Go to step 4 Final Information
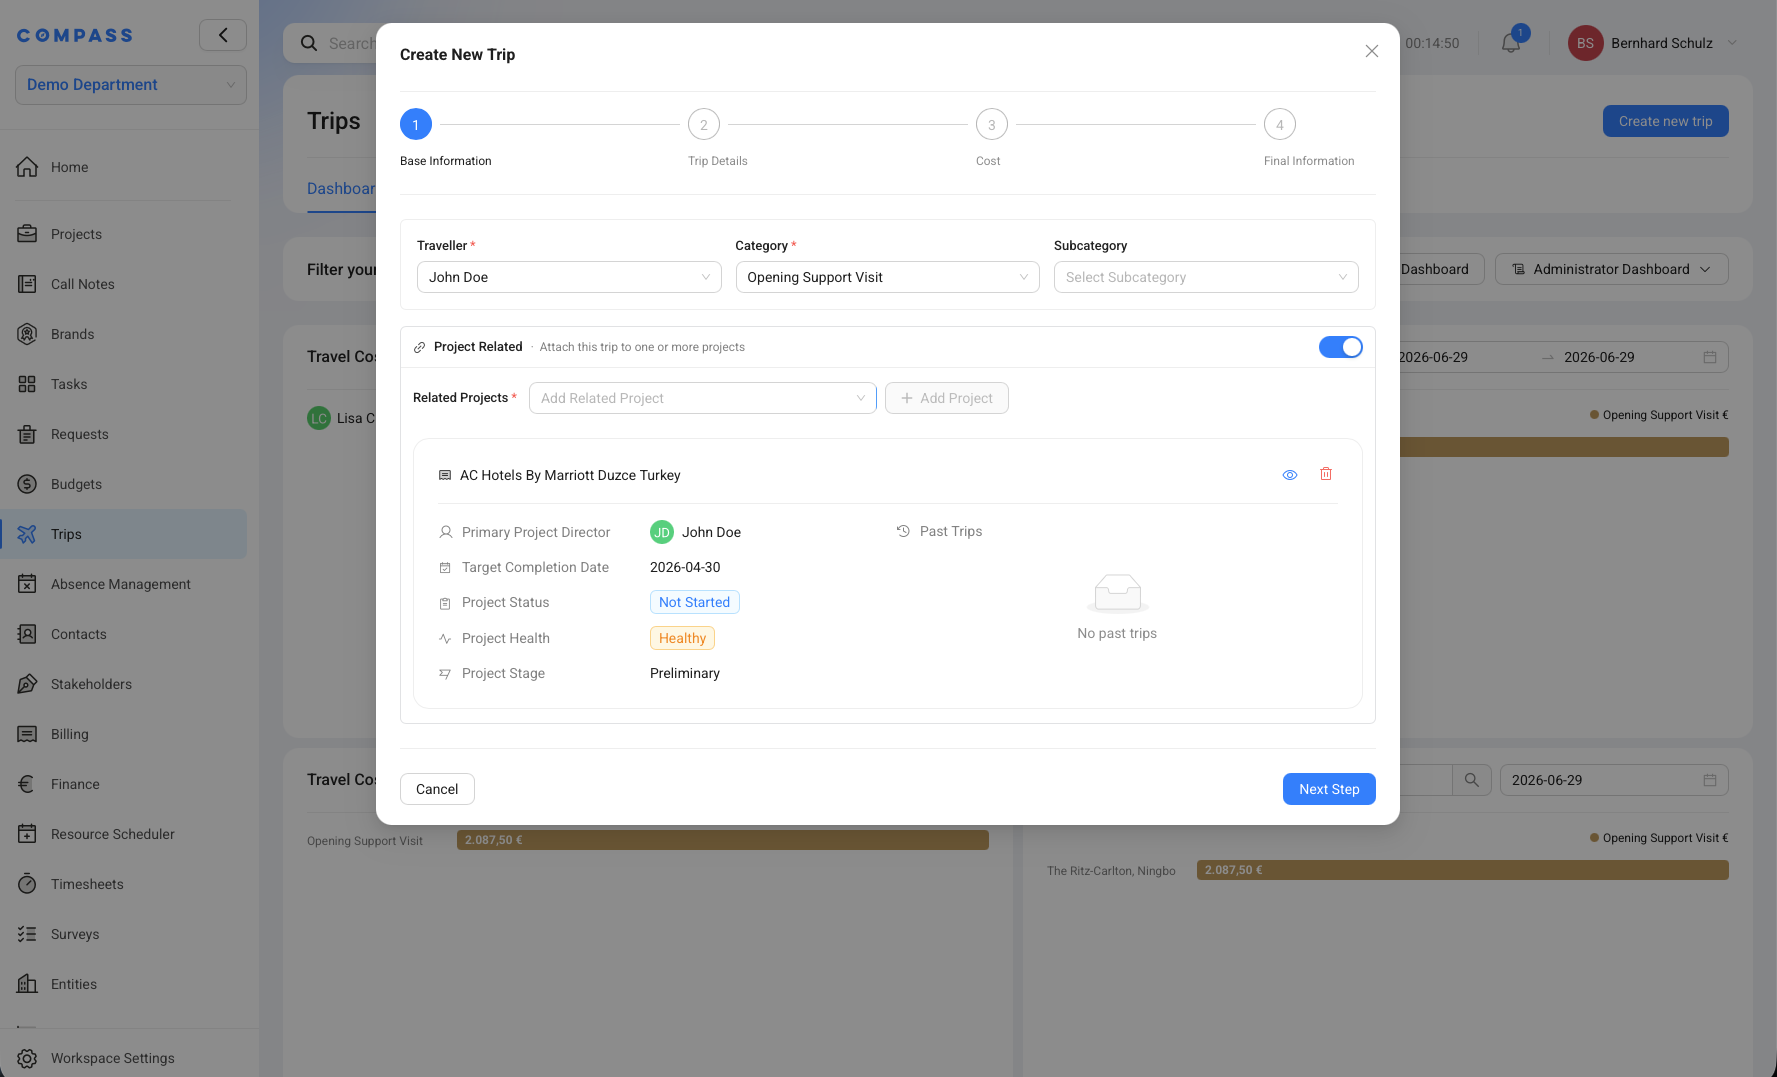Viewport: 1777px width, 1077px height. tap(1280, 125)
